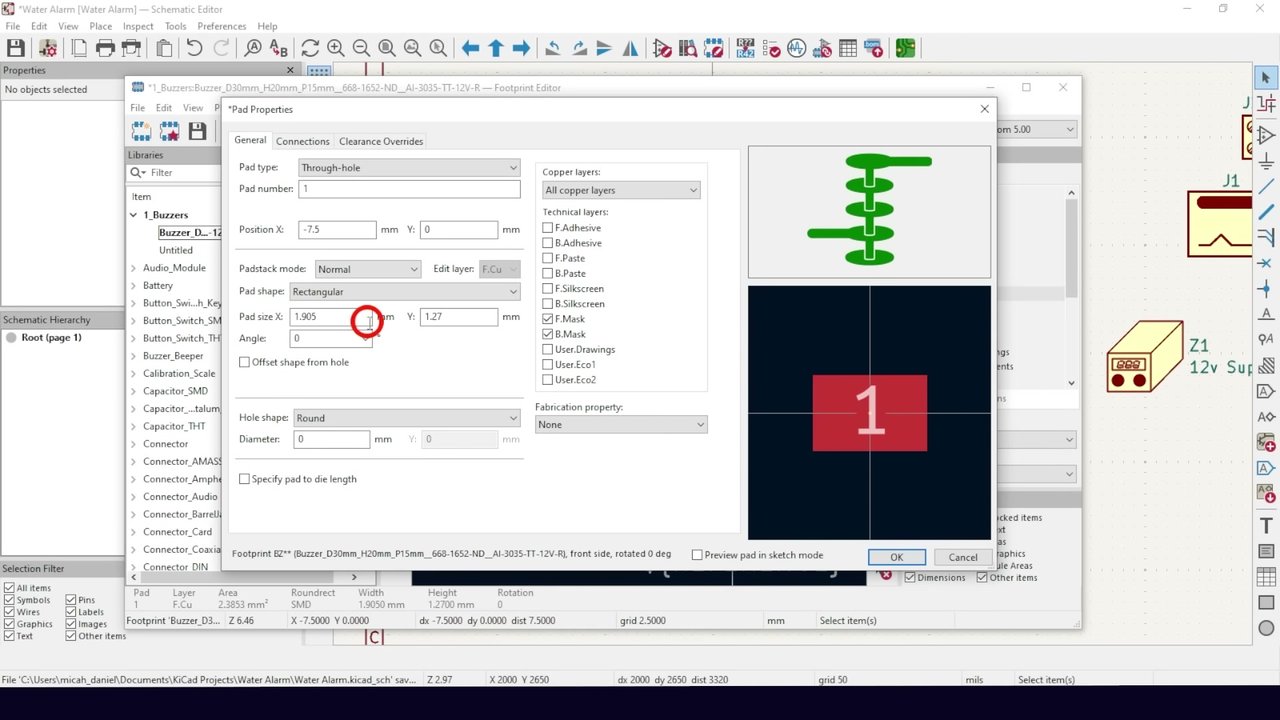Check the B.Silkscreen layer box

(x=548, y=304)
